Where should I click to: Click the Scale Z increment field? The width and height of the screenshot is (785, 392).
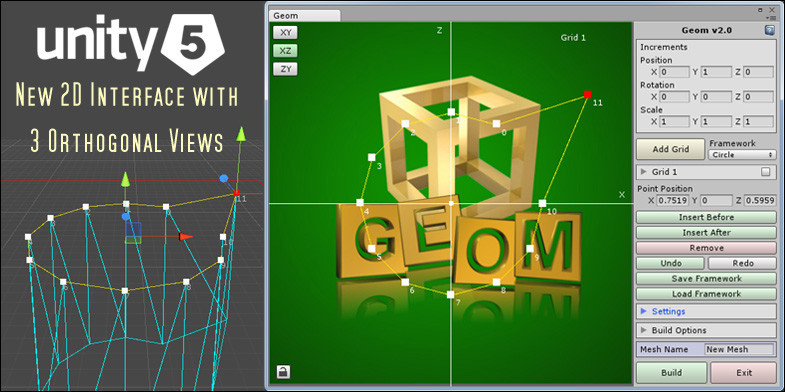point(758,121)
